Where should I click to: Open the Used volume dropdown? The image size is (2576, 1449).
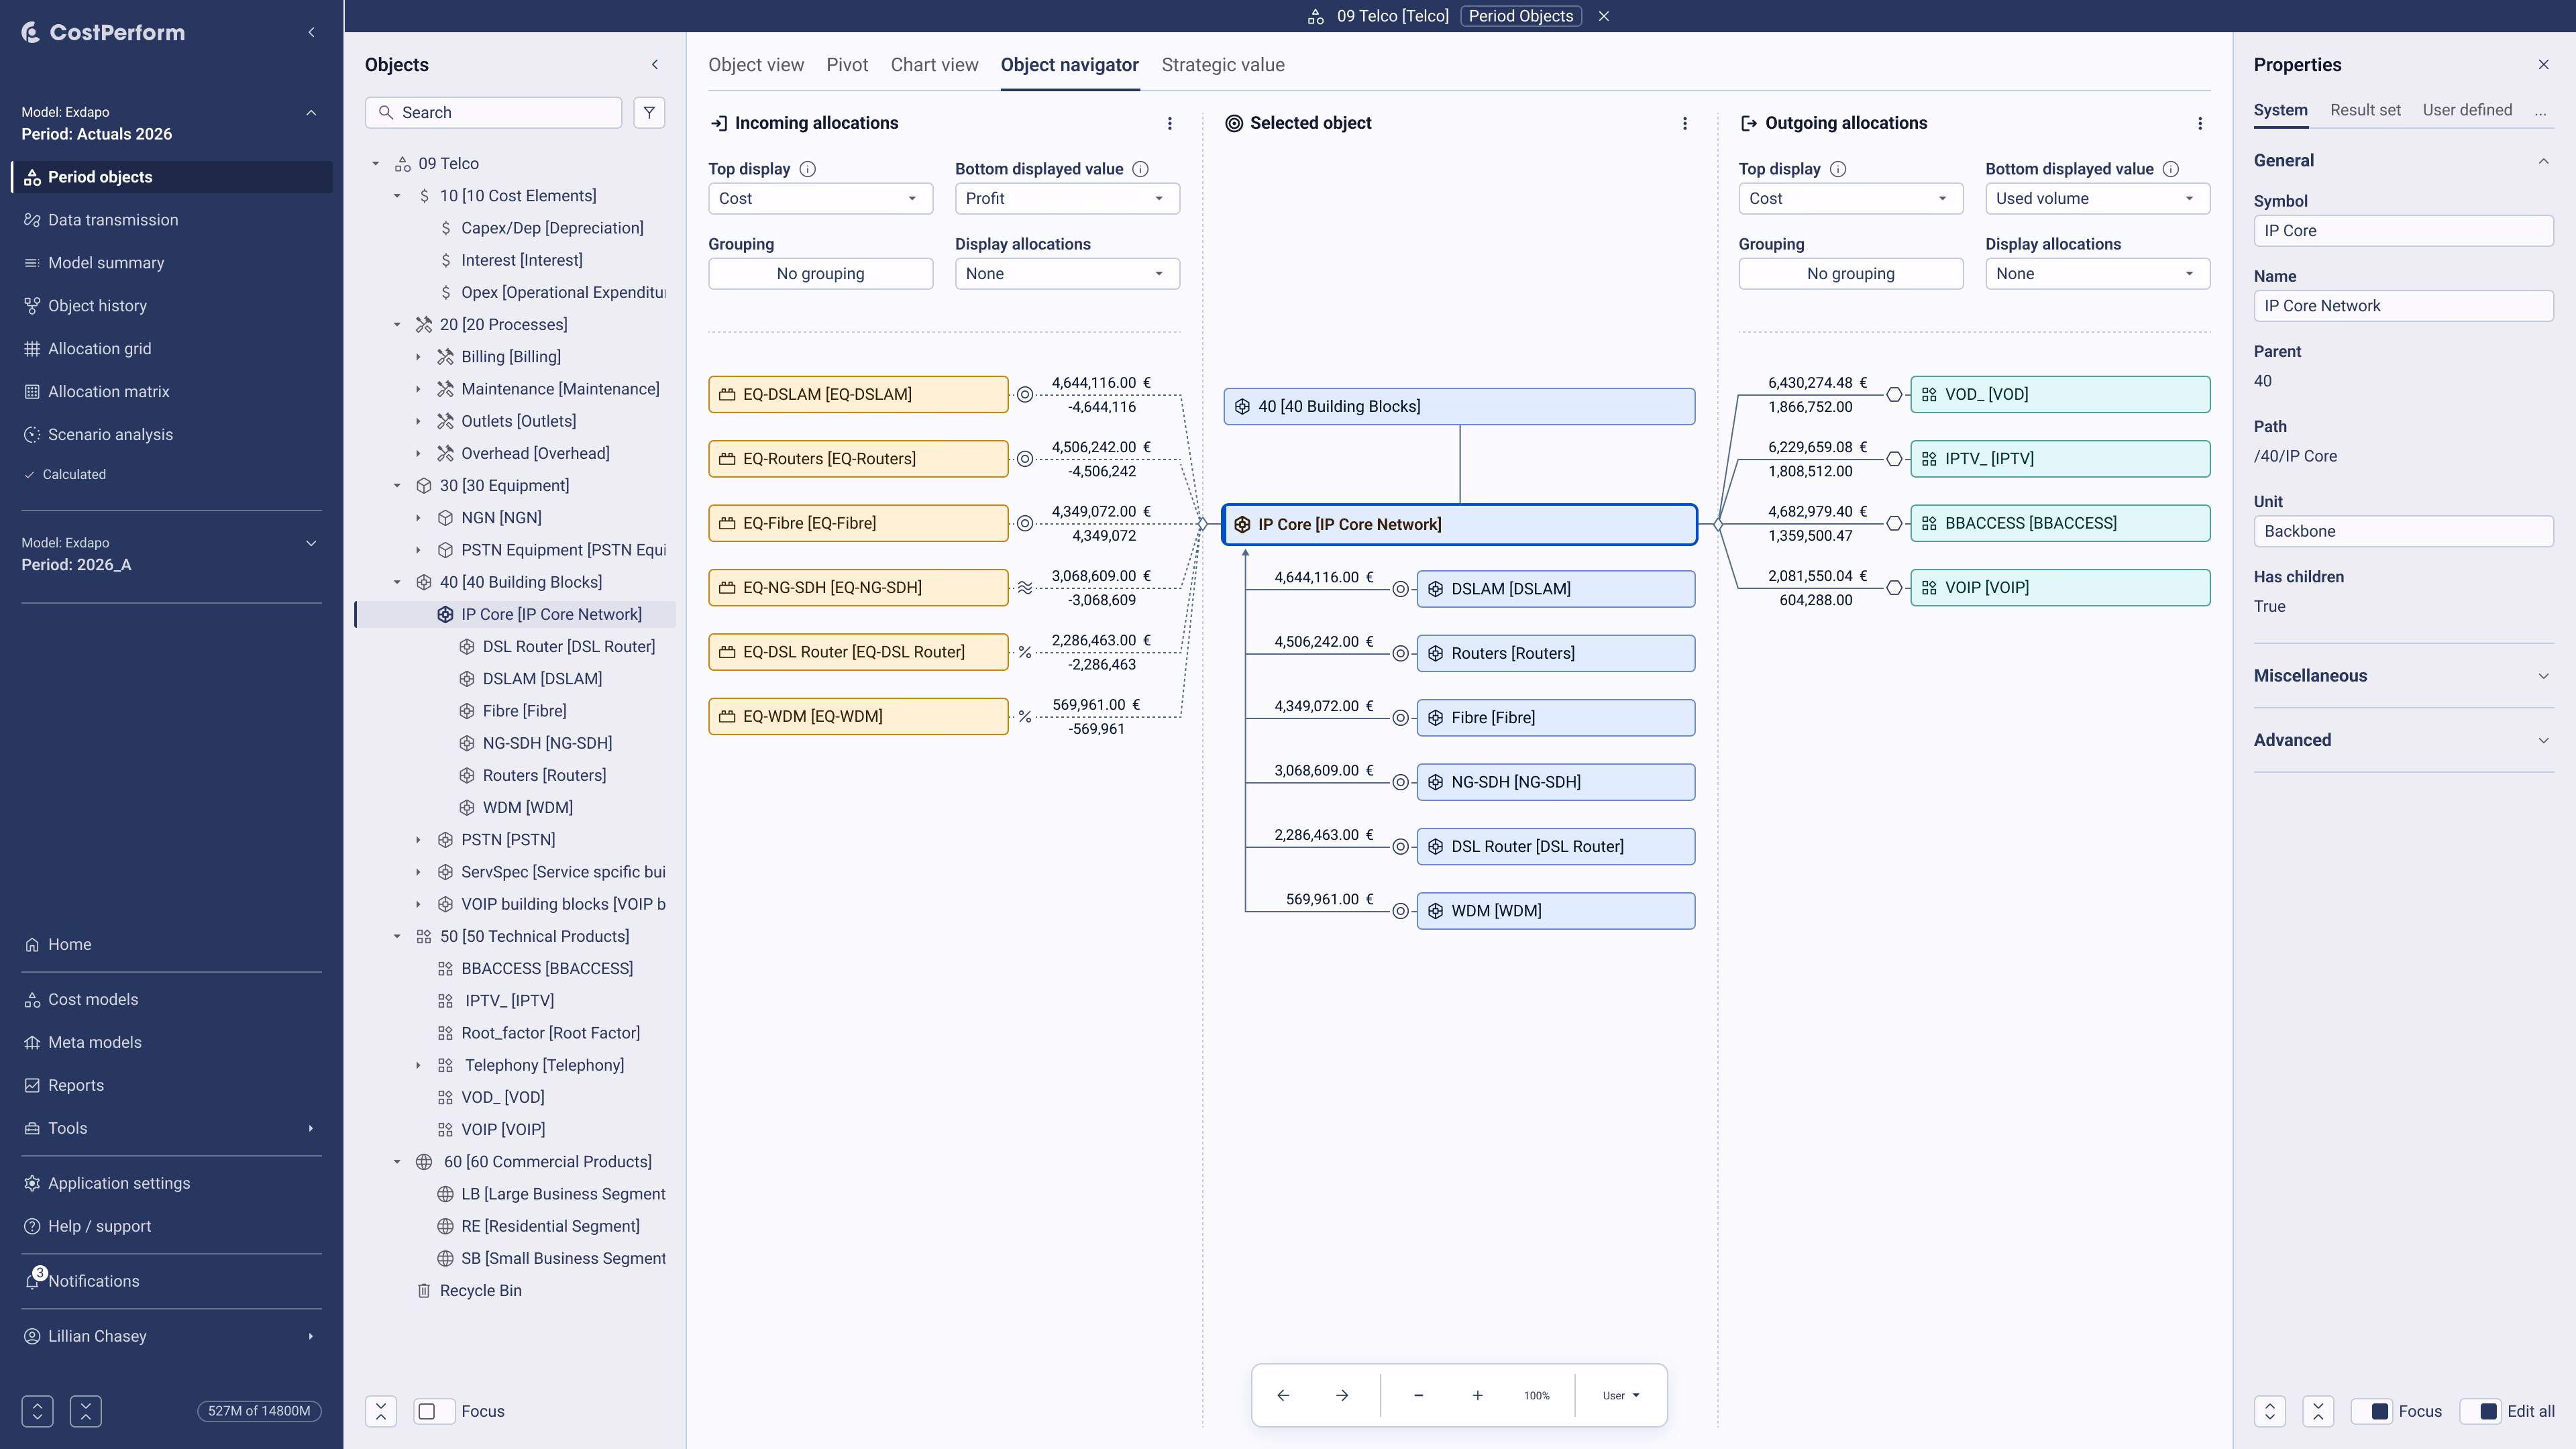[2096, 198]
